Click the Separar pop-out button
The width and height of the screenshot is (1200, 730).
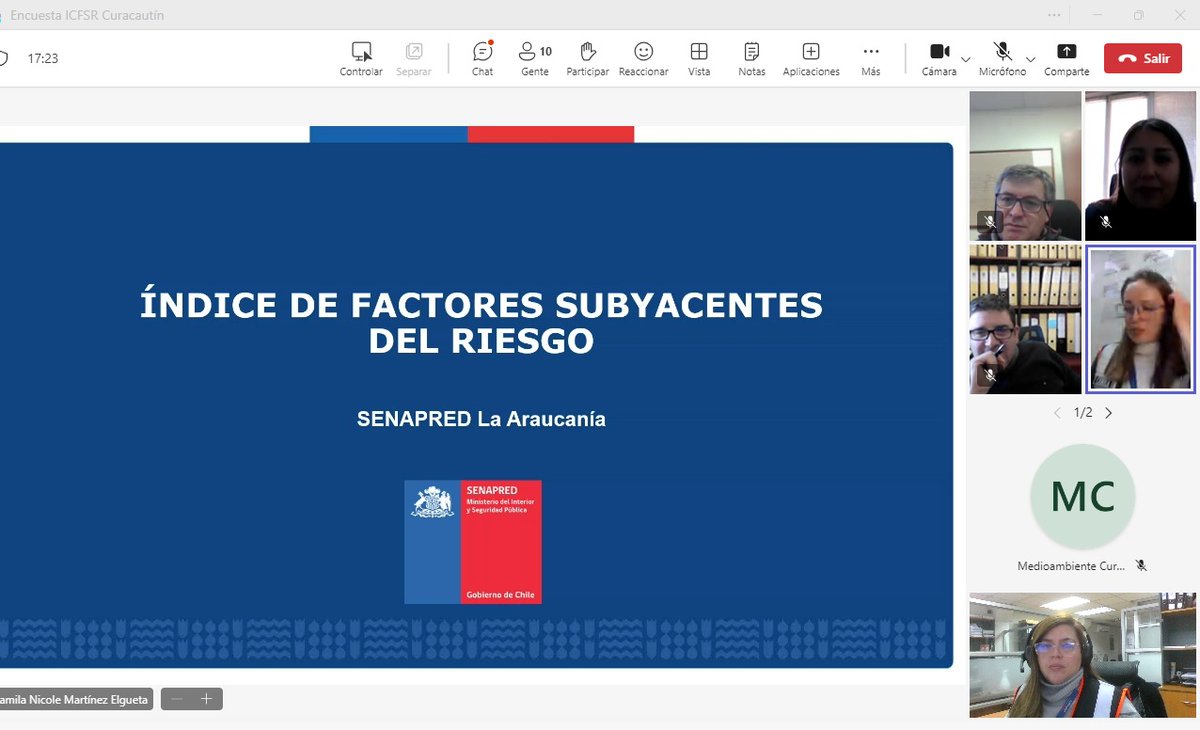click(x=413, y=59)
